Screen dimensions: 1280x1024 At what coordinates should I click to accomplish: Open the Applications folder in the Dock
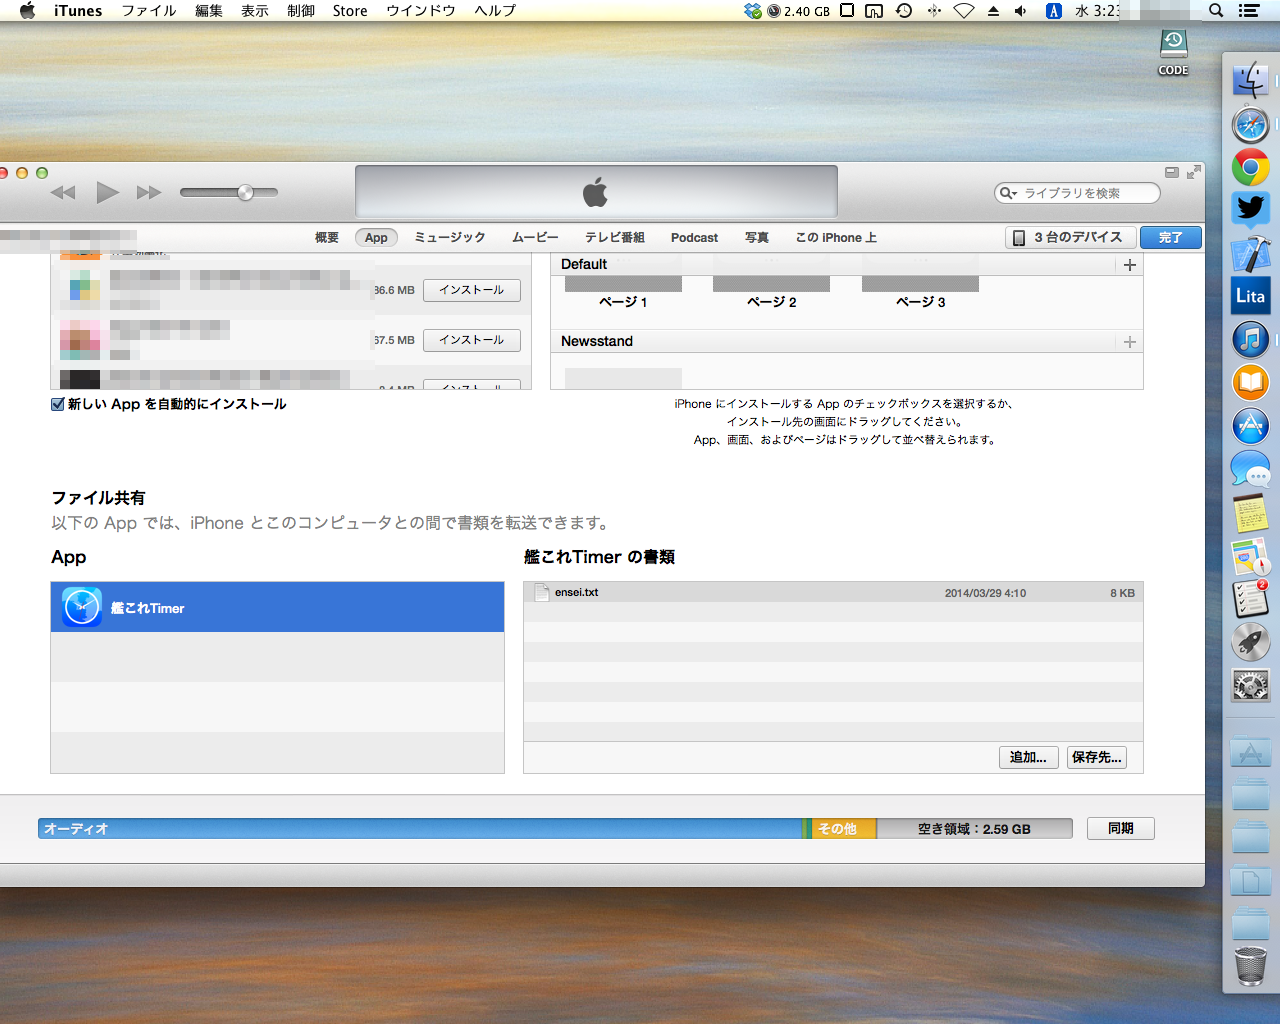coord(1250,752)
